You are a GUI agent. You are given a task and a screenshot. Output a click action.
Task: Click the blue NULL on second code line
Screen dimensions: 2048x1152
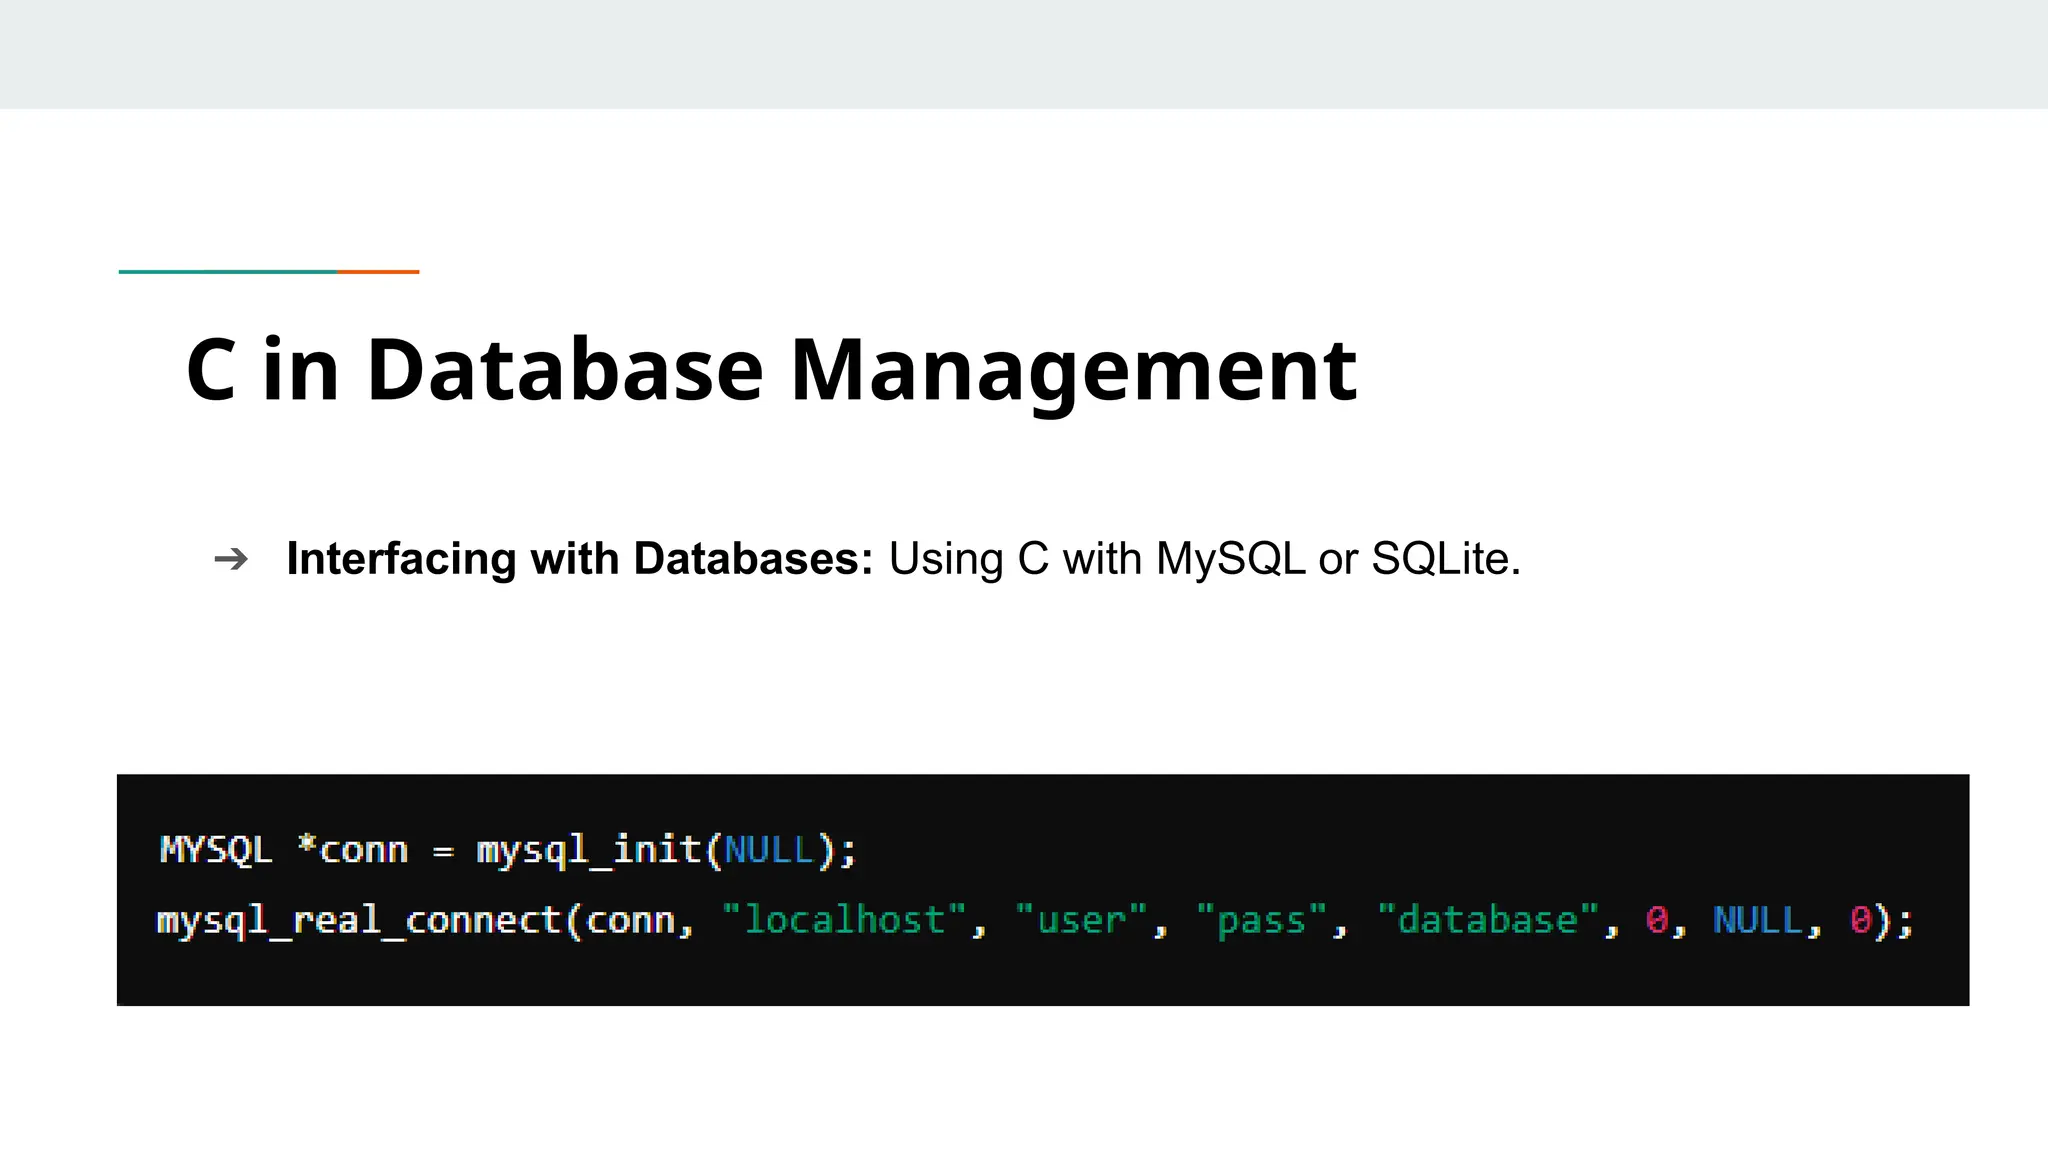[1758, 921]
